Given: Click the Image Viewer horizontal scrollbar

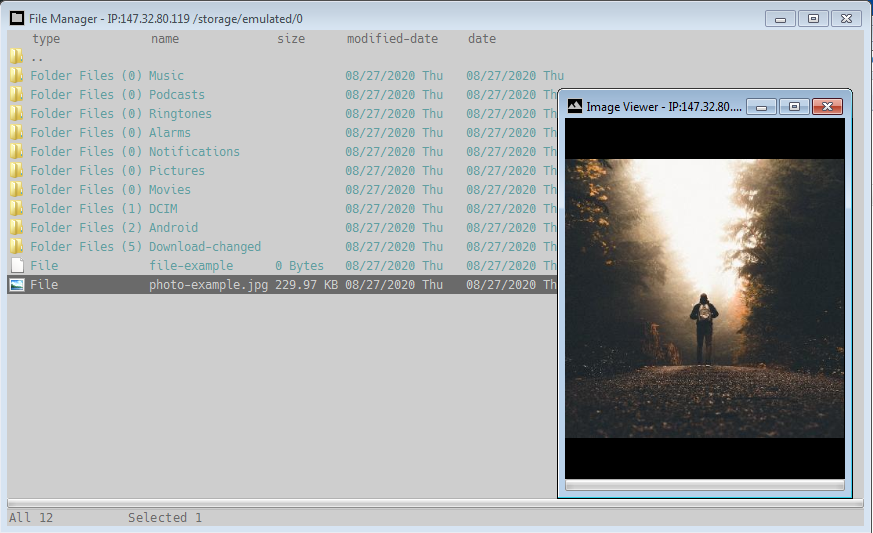Looking at the screenshot, I should click(x=705, y=485).
